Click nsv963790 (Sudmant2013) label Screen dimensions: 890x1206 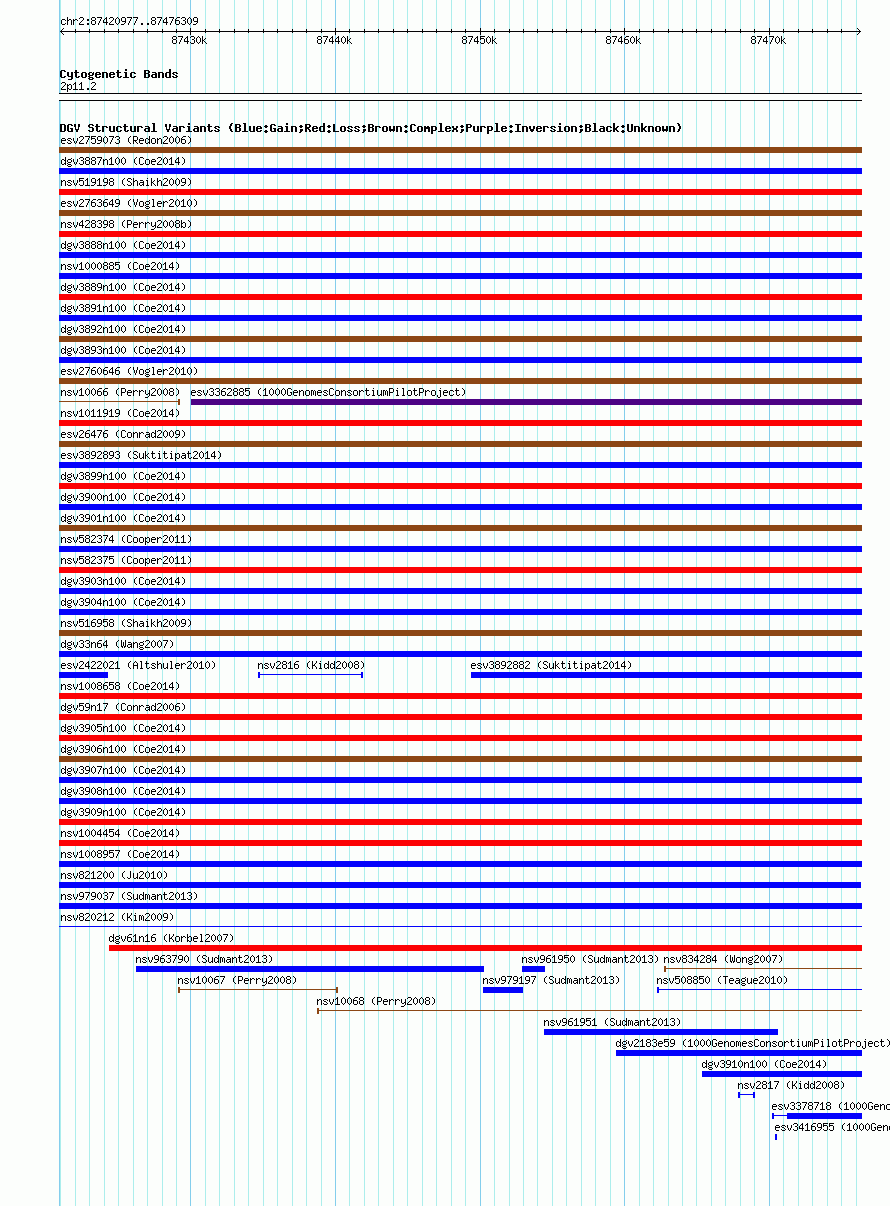(204, 959)
